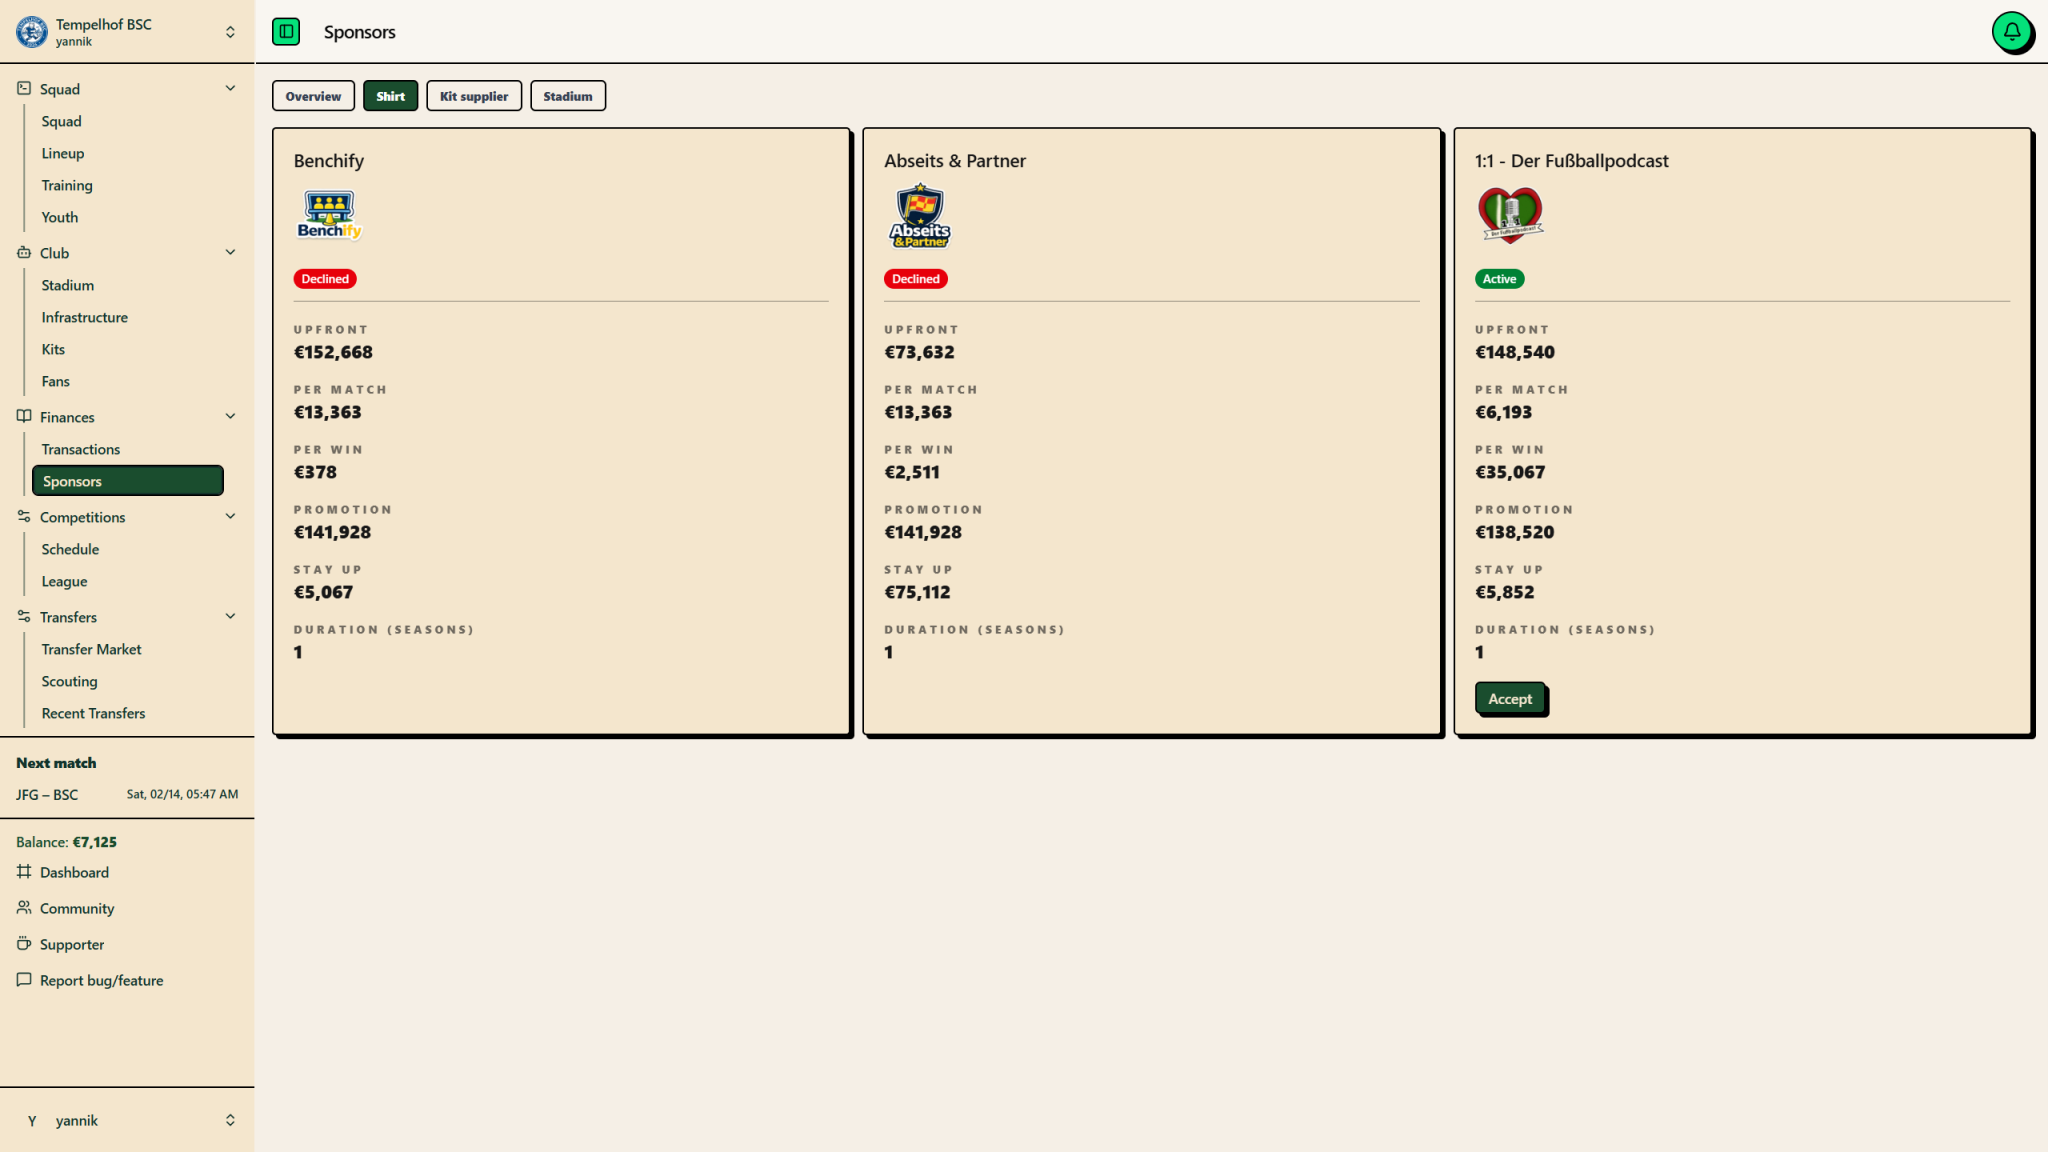
Task: Go to Transfer Market page
Action: click(x=91, y=649)
